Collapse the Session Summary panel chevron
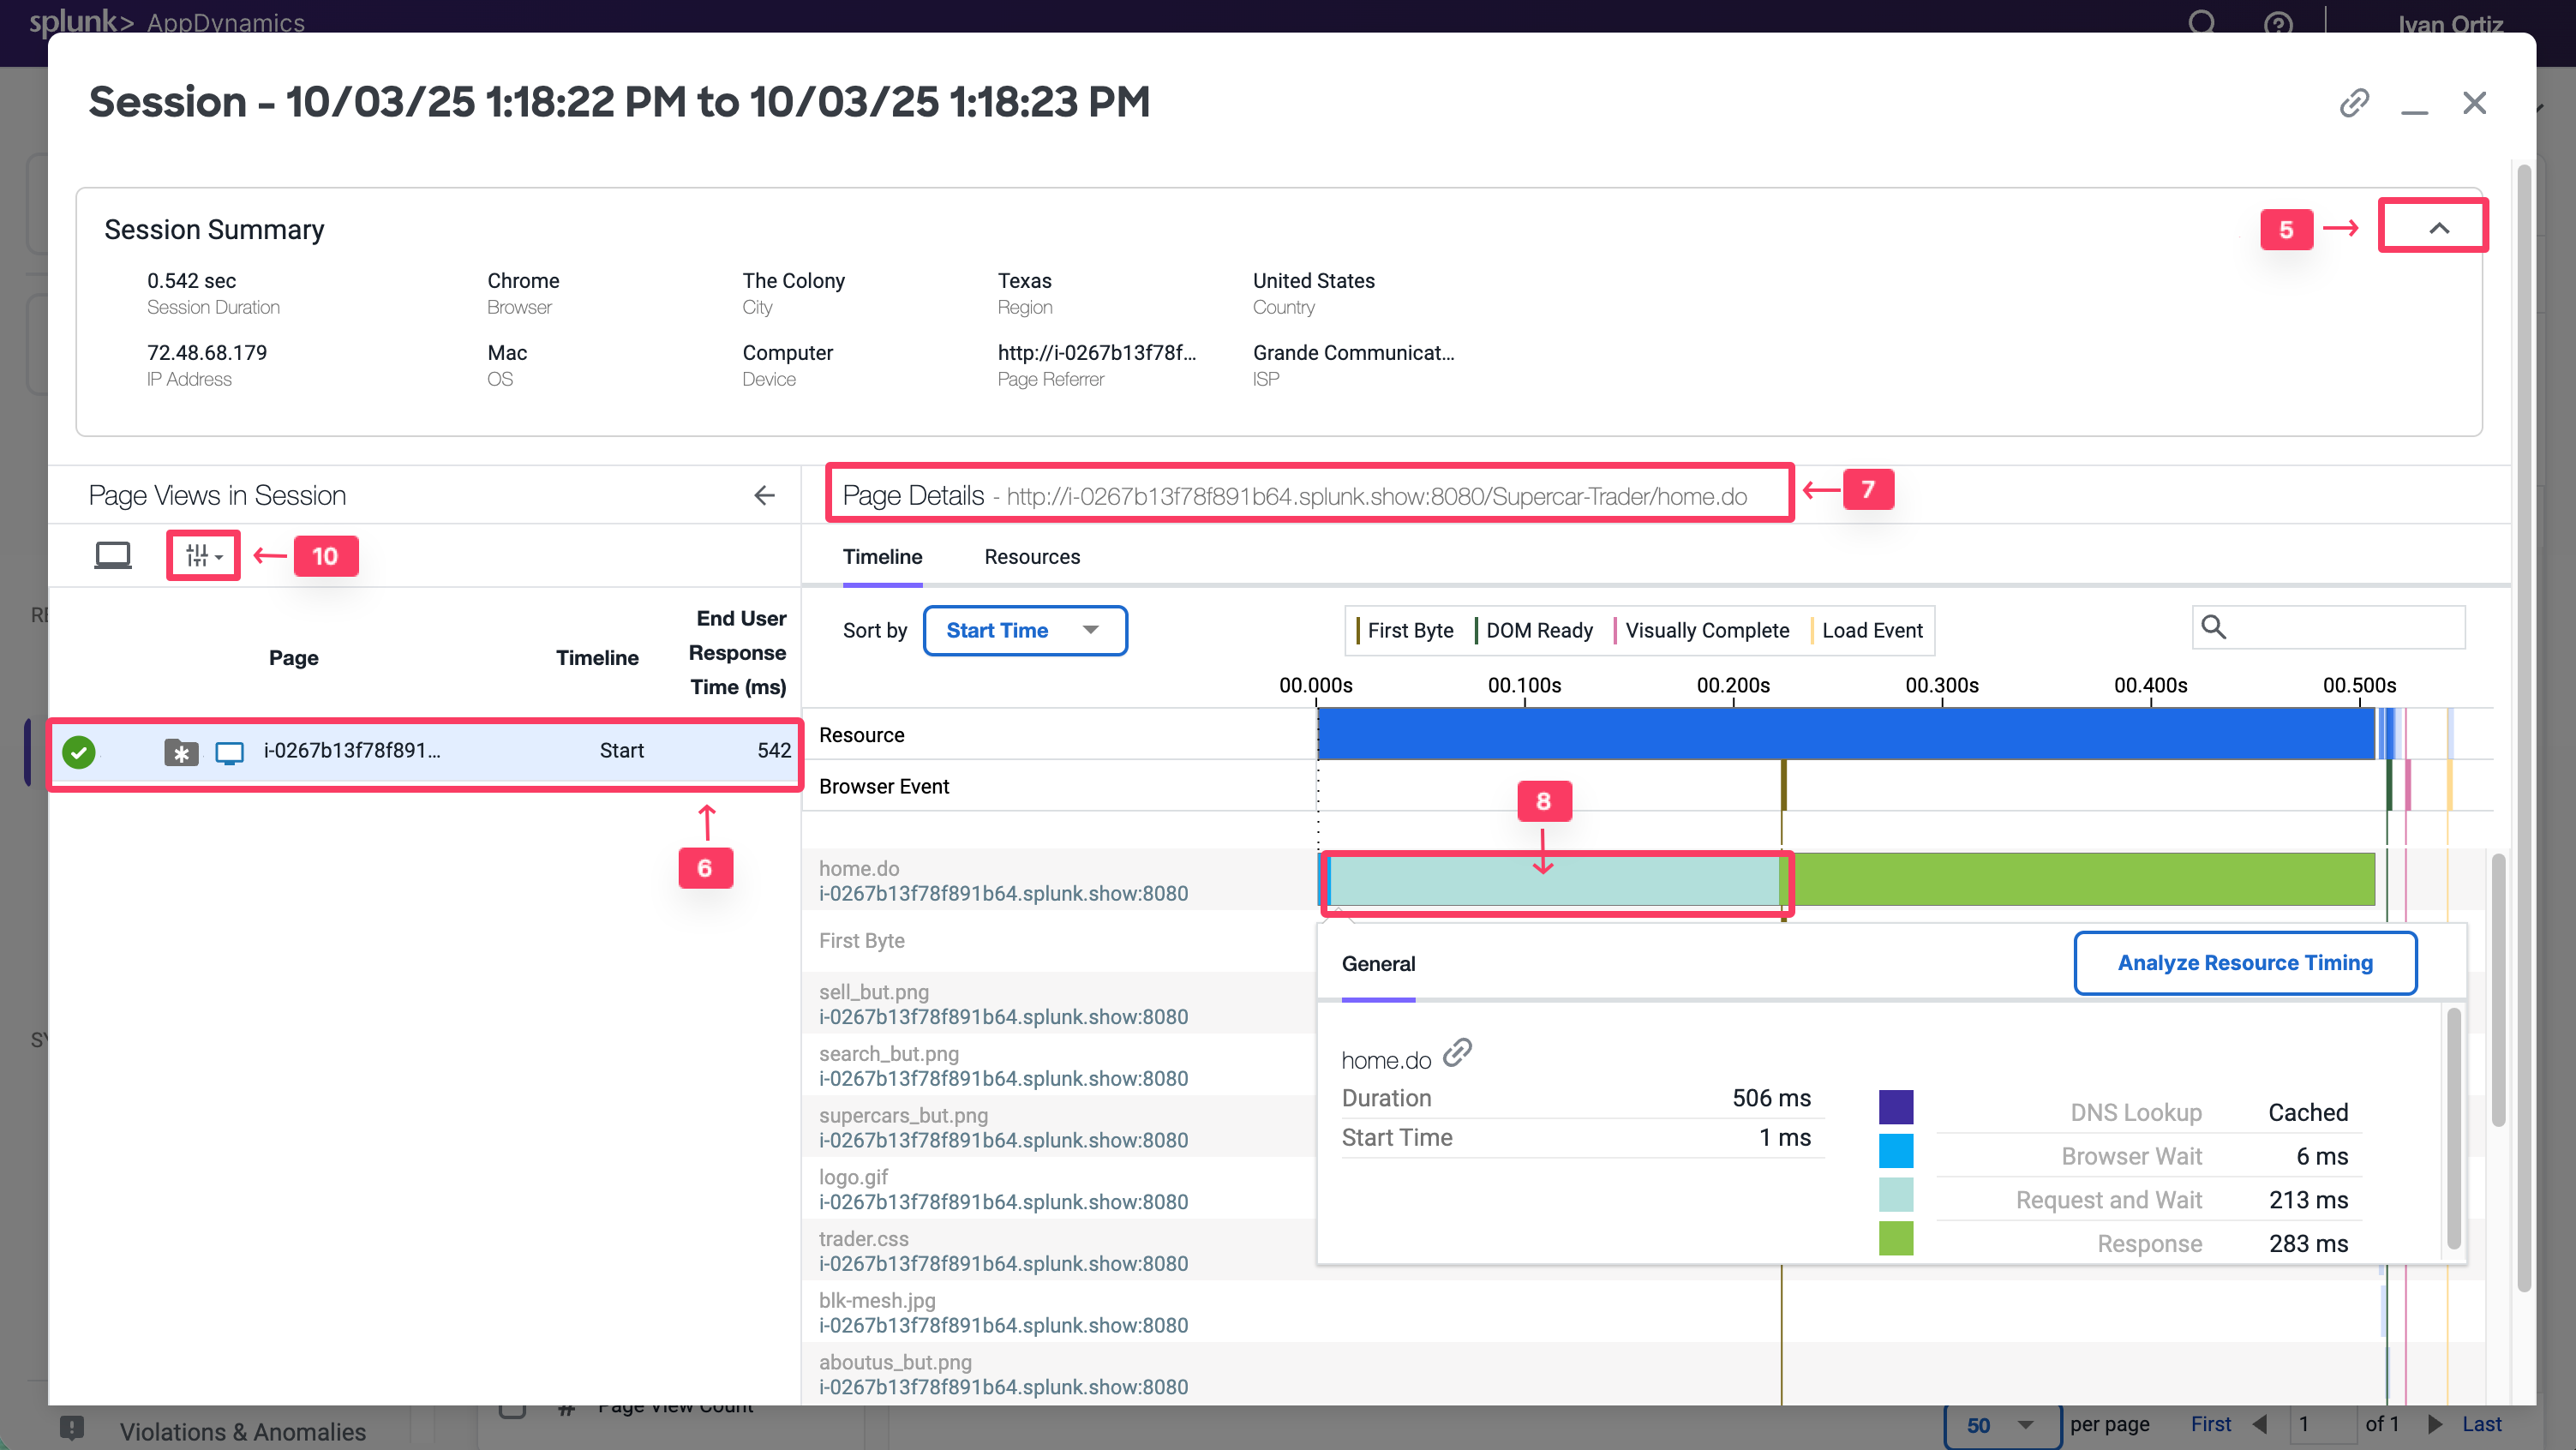2576x1450 pixels. 2438,229
